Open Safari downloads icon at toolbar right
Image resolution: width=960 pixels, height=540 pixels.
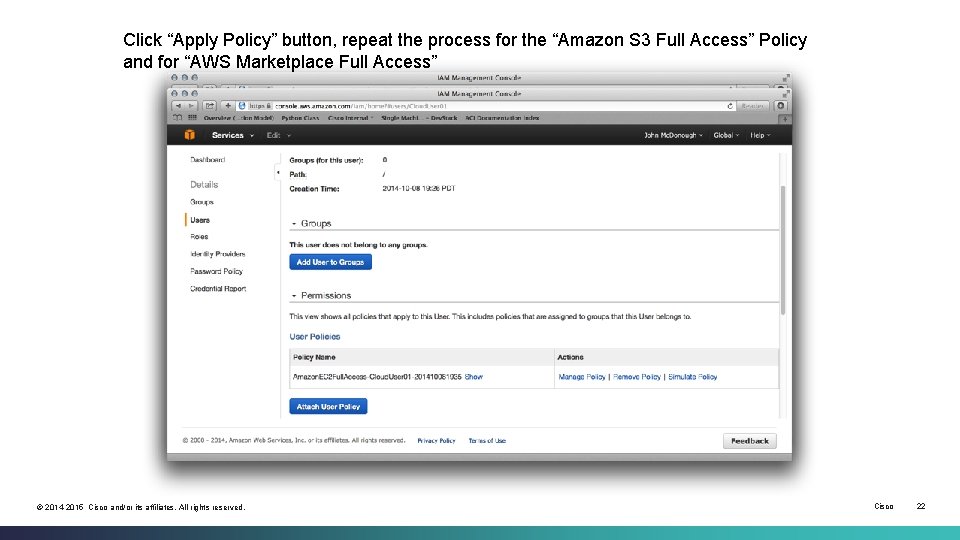781,106
